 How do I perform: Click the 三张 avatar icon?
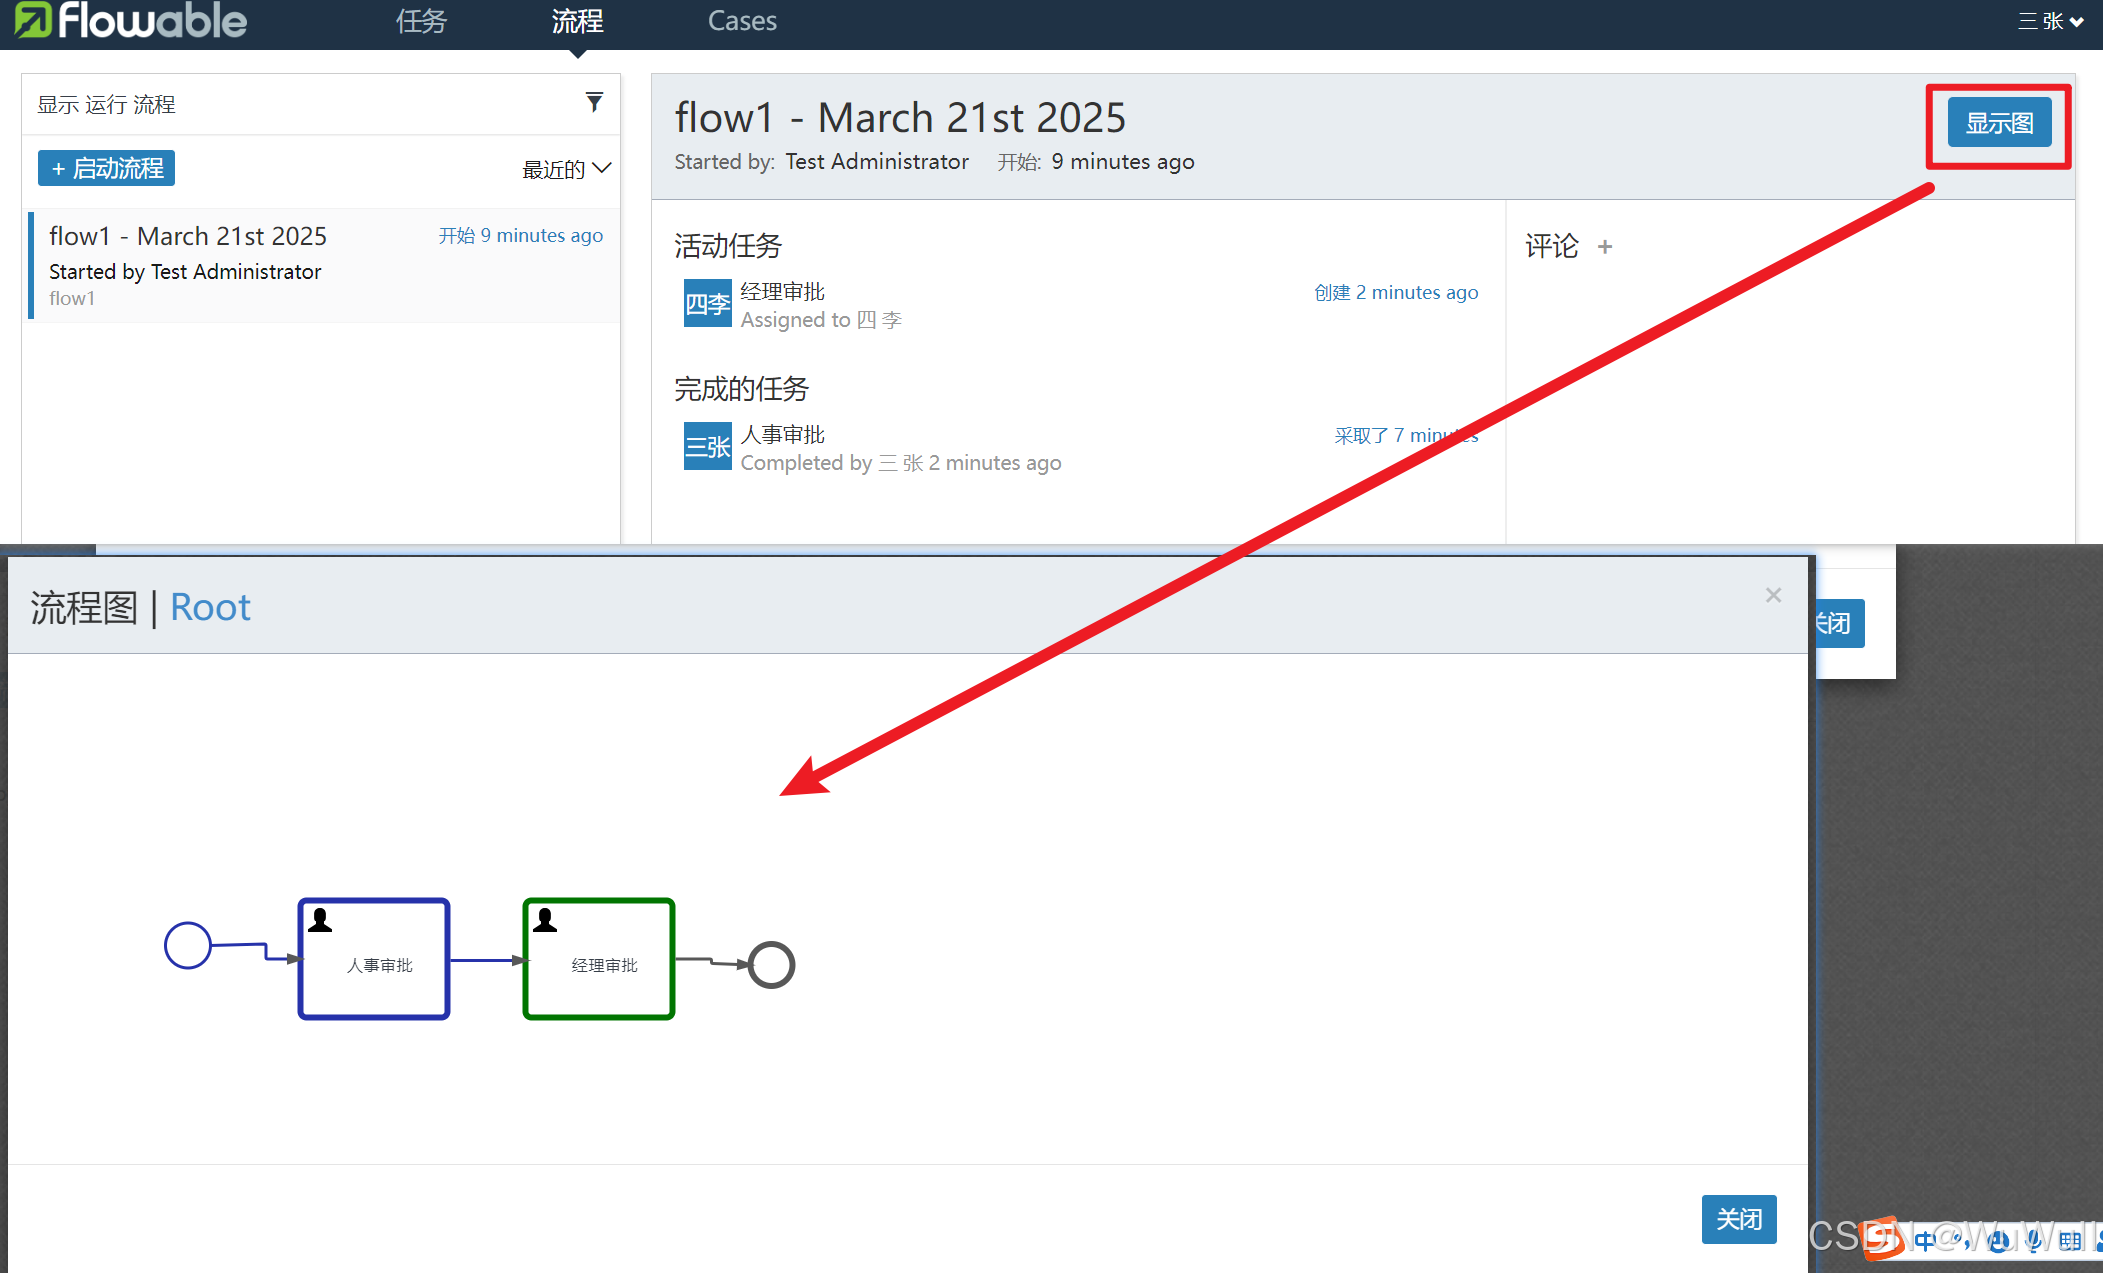[707, 447]
